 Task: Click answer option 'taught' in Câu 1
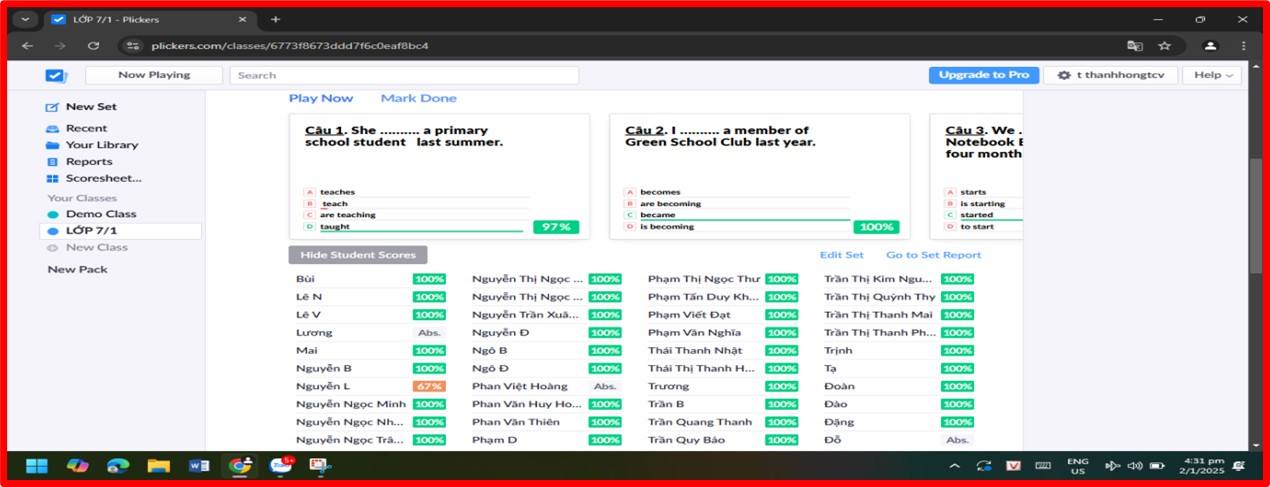pos(335,227)
